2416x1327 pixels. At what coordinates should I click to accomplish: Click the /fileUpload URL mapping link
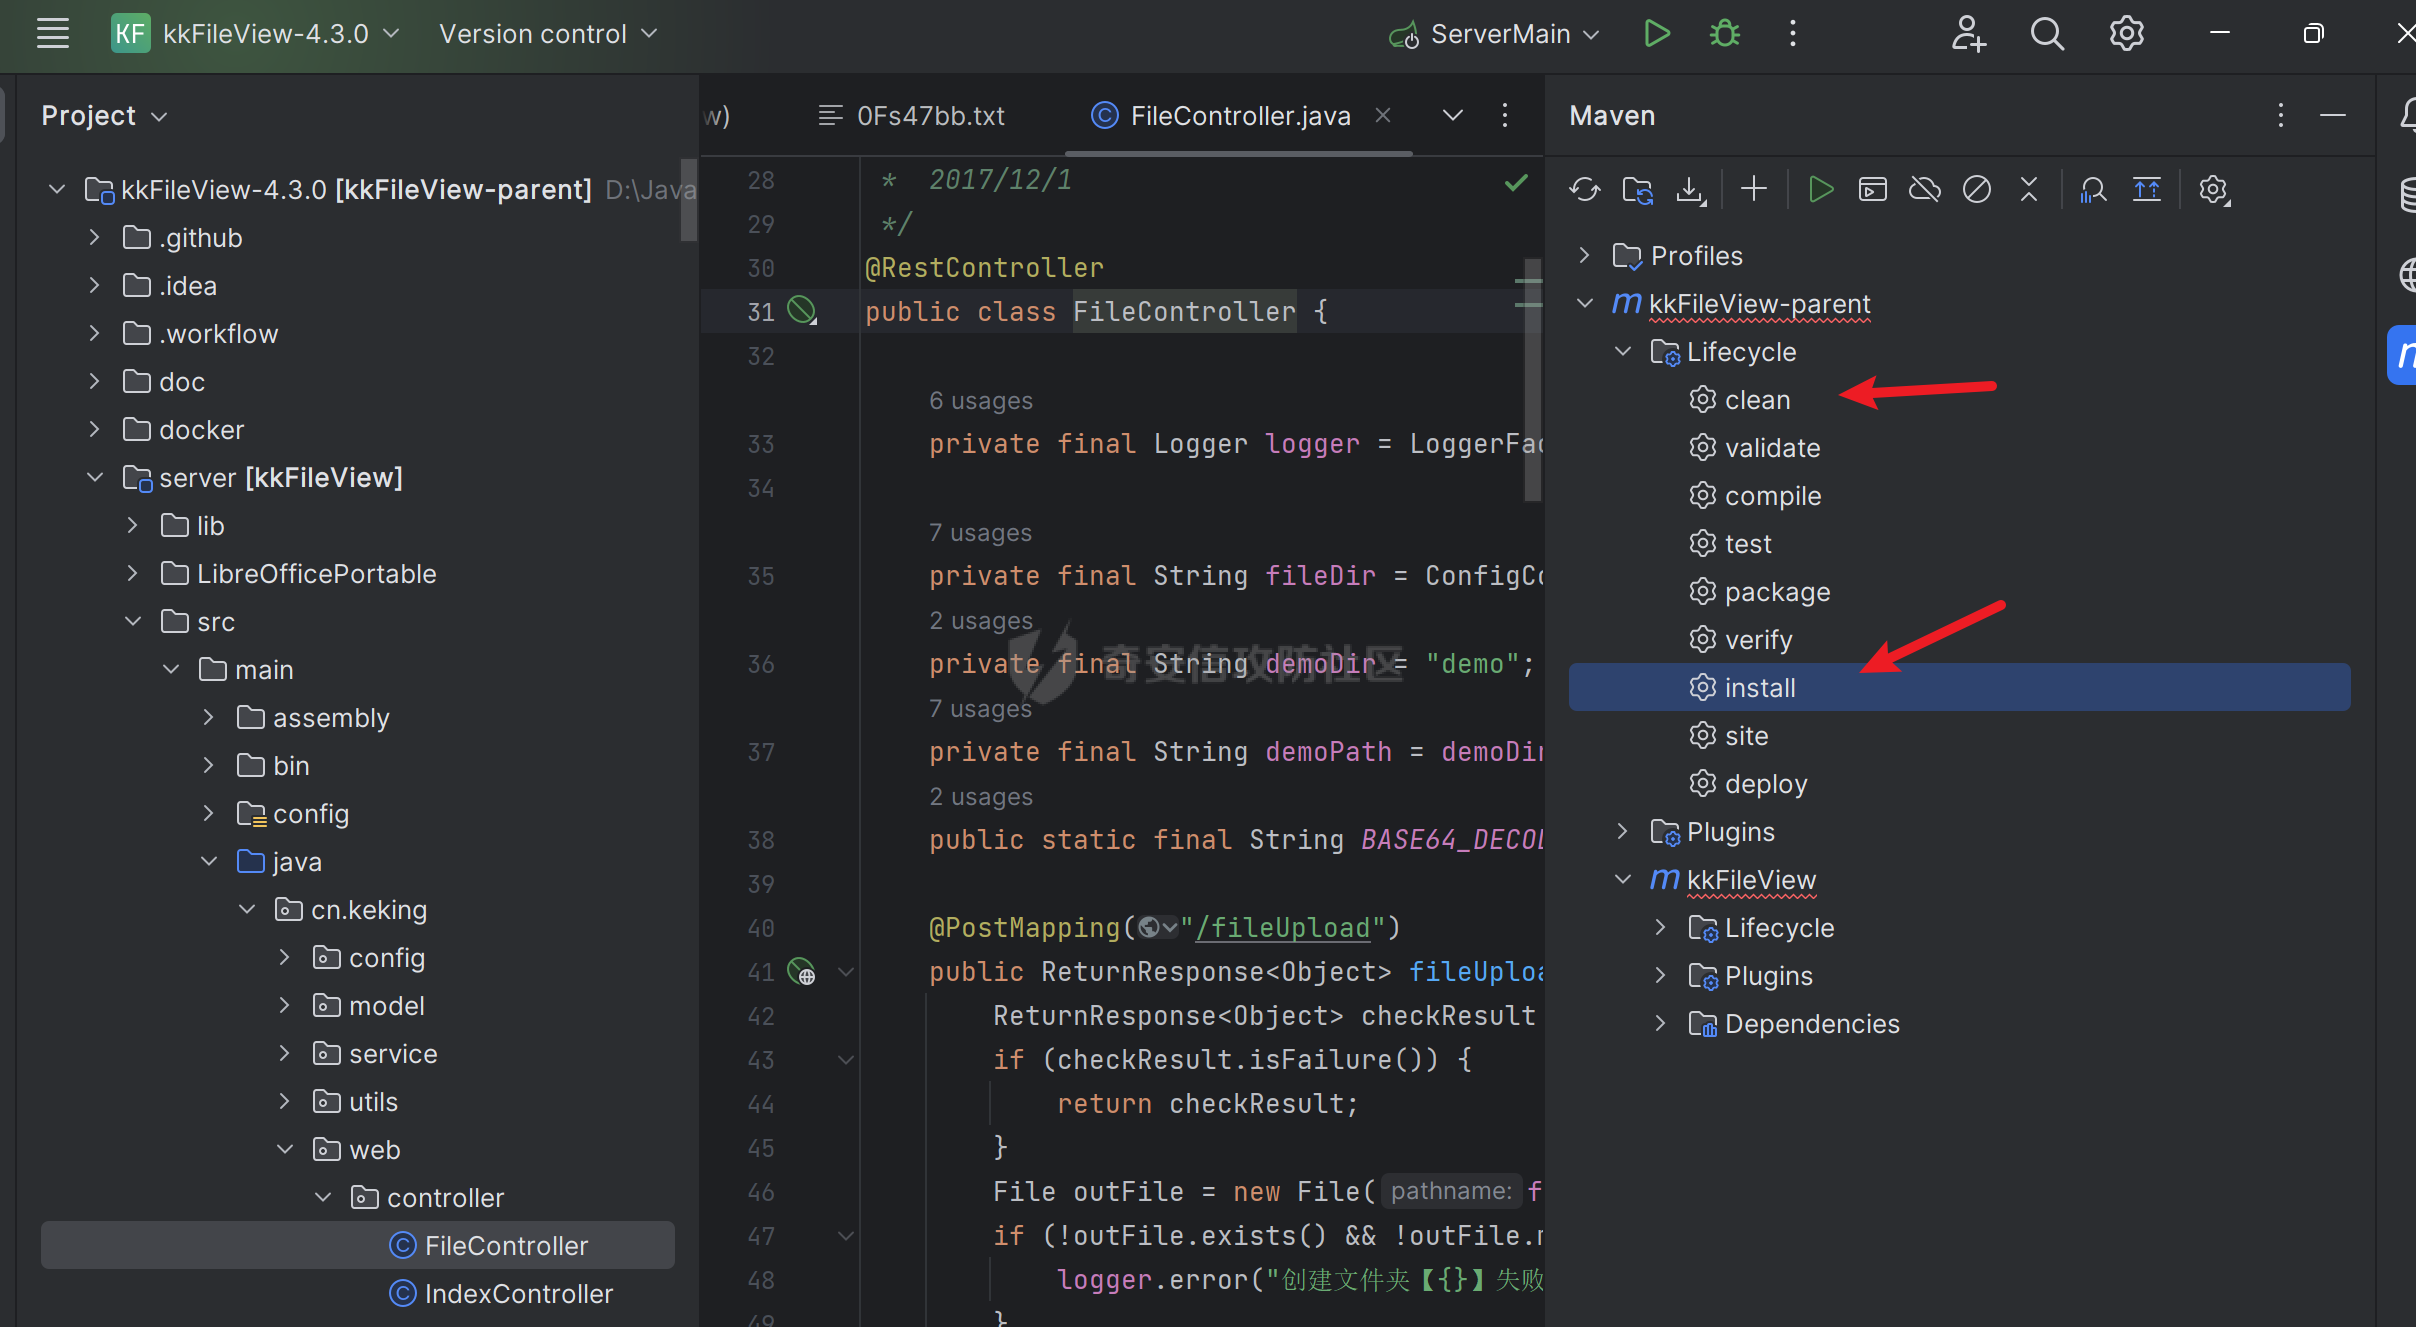[1283, 927]
